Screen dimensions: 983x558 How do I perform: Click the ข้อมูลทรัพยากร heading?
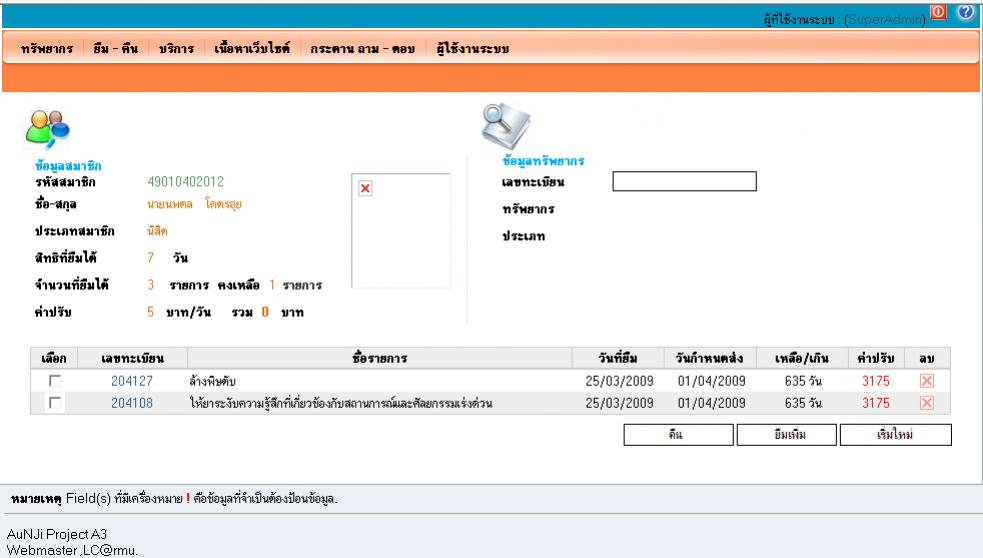(x=544, y=161)
